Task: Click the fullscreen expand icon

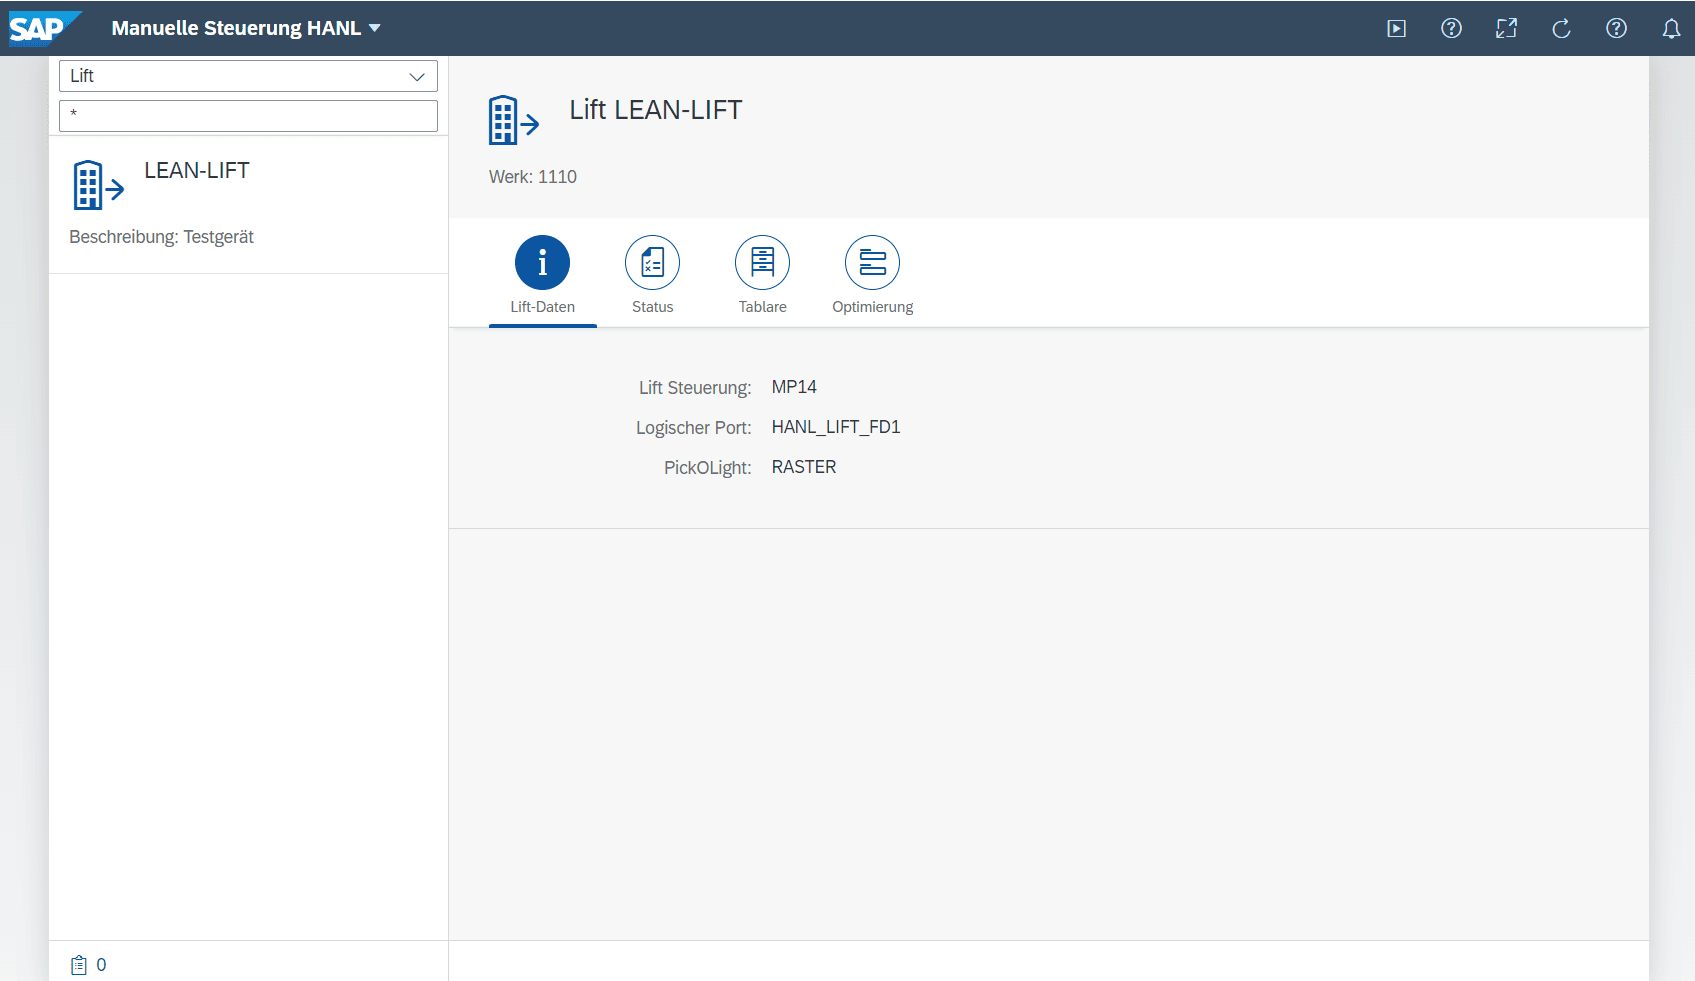Action: [1506, 29]
